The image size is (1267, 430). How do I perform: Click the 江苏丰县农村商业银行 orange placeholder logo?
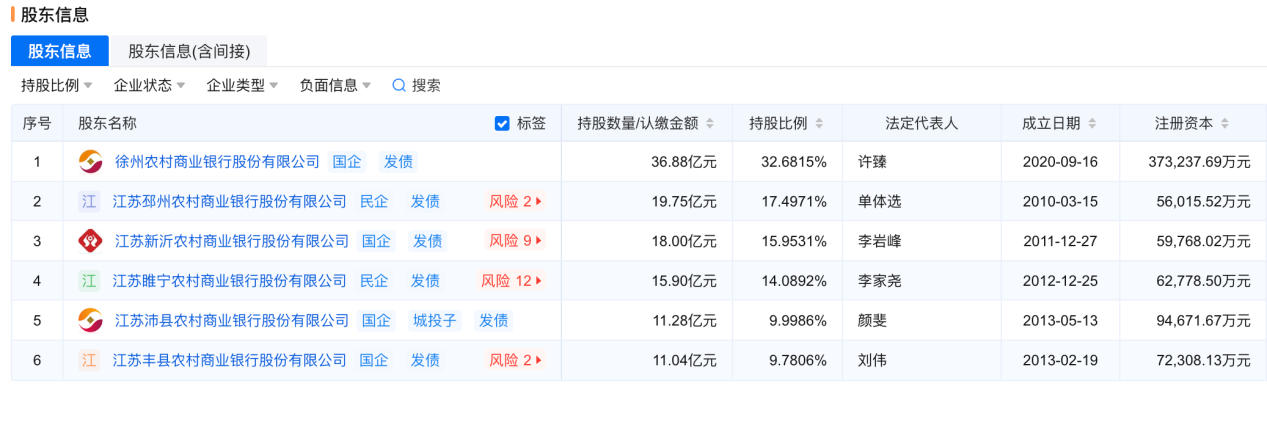pyautogui.click(x=89, y=360)
